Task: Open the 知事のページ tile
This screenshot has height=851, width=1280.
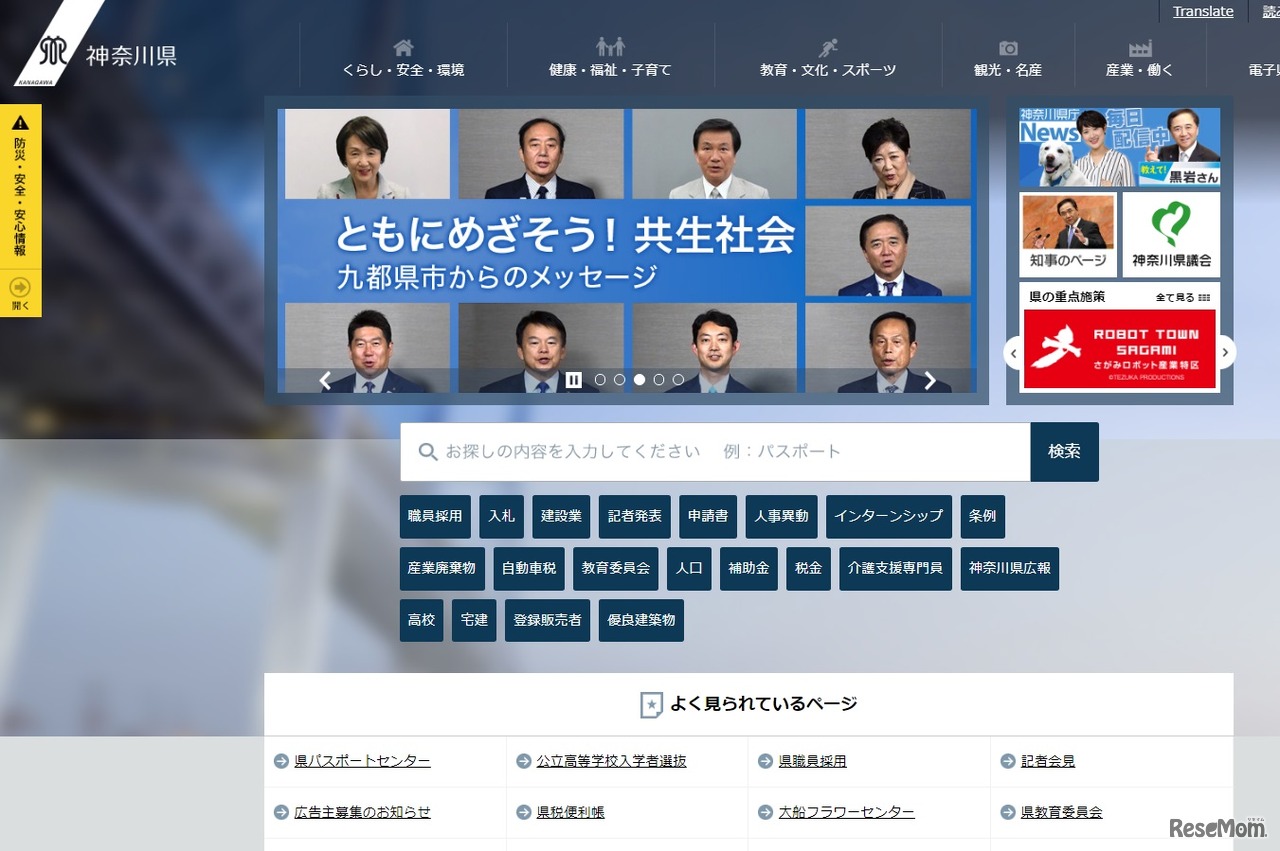Action: coord(1068,234)
